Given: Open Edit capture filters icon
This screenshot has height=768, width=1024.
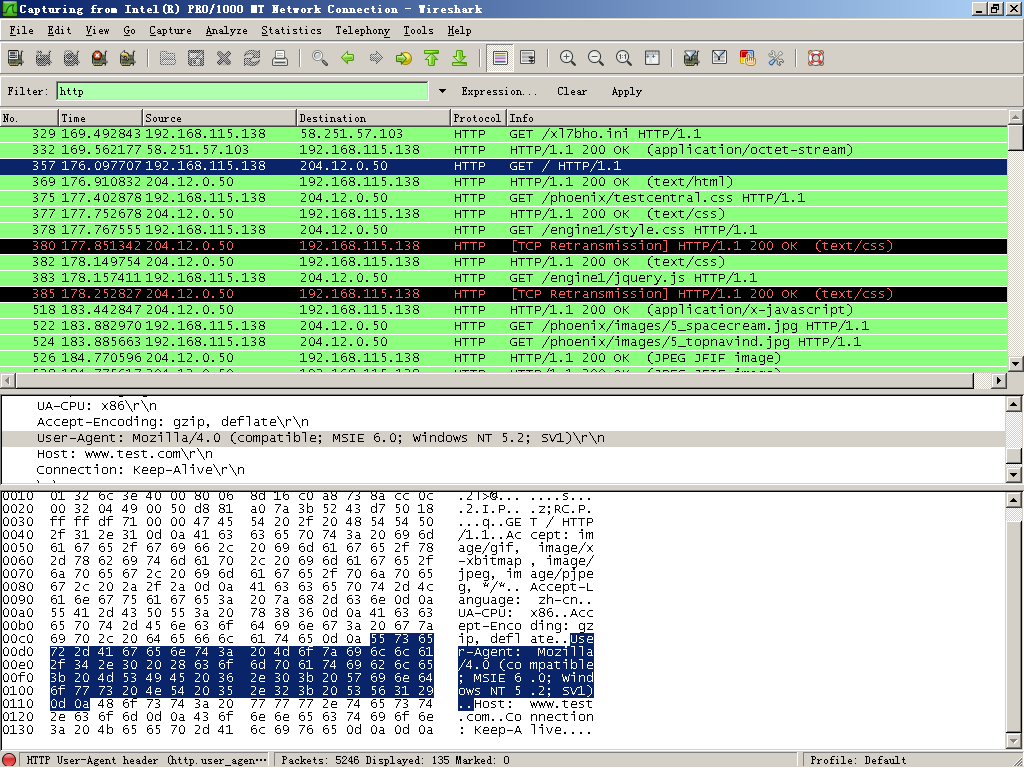Looking at the screenshot, I should pos(692,58).
